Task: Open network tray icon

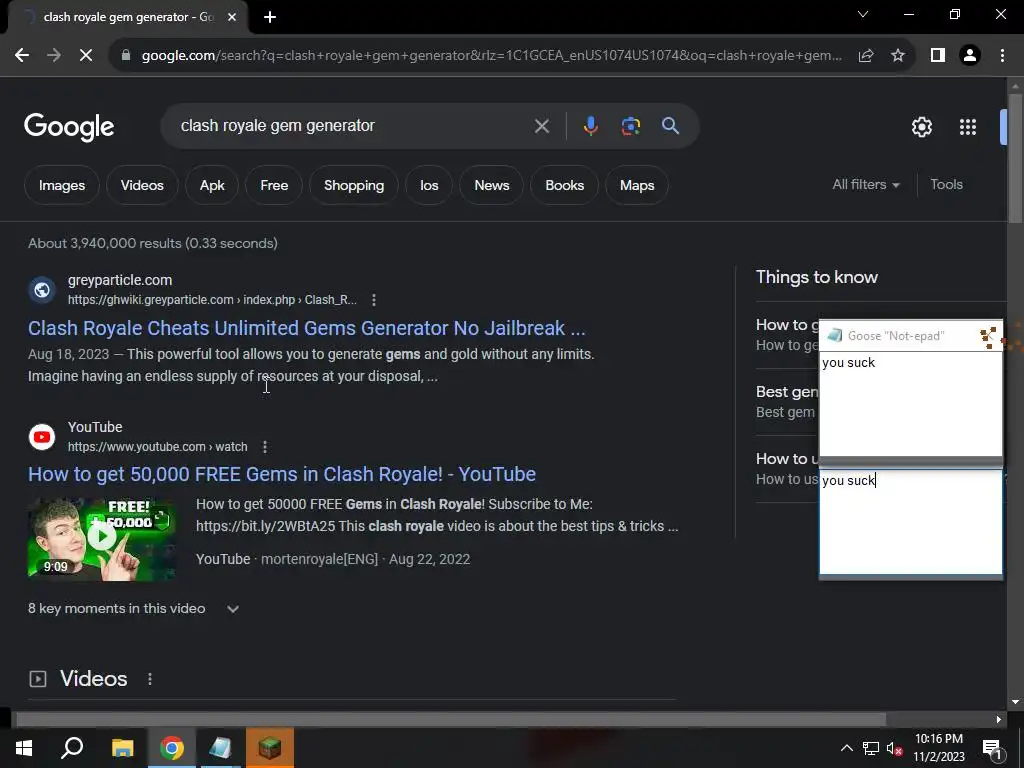Action: pos(871,748)
